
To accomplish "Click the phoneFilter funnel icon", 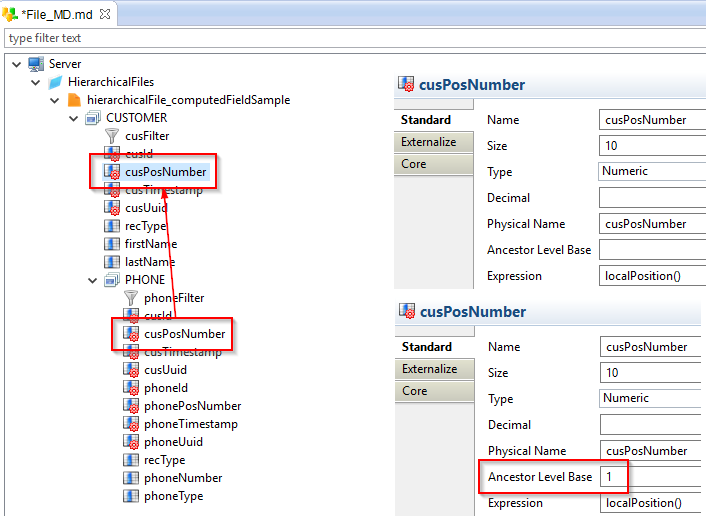I will tap(131, 298).
